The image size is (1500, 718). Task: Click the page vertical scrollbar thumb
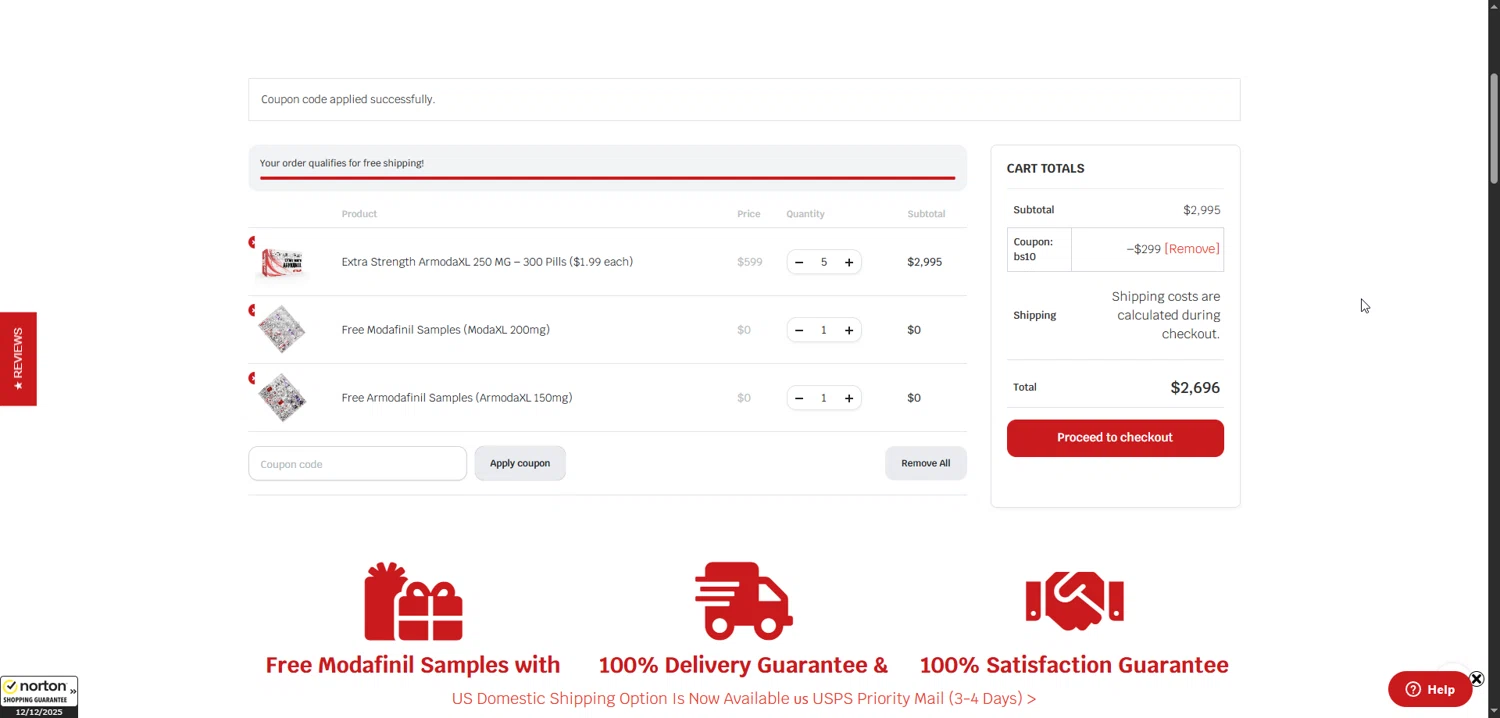pos(1494,128)
